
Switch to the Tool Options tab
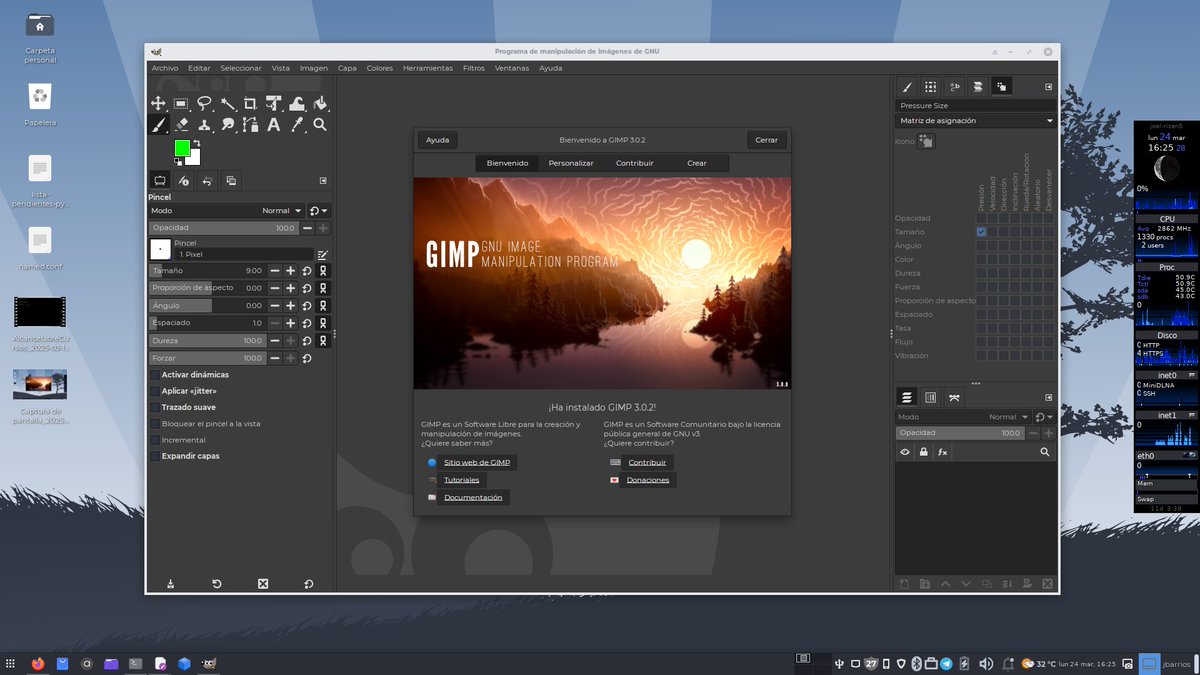coord(159,181)
